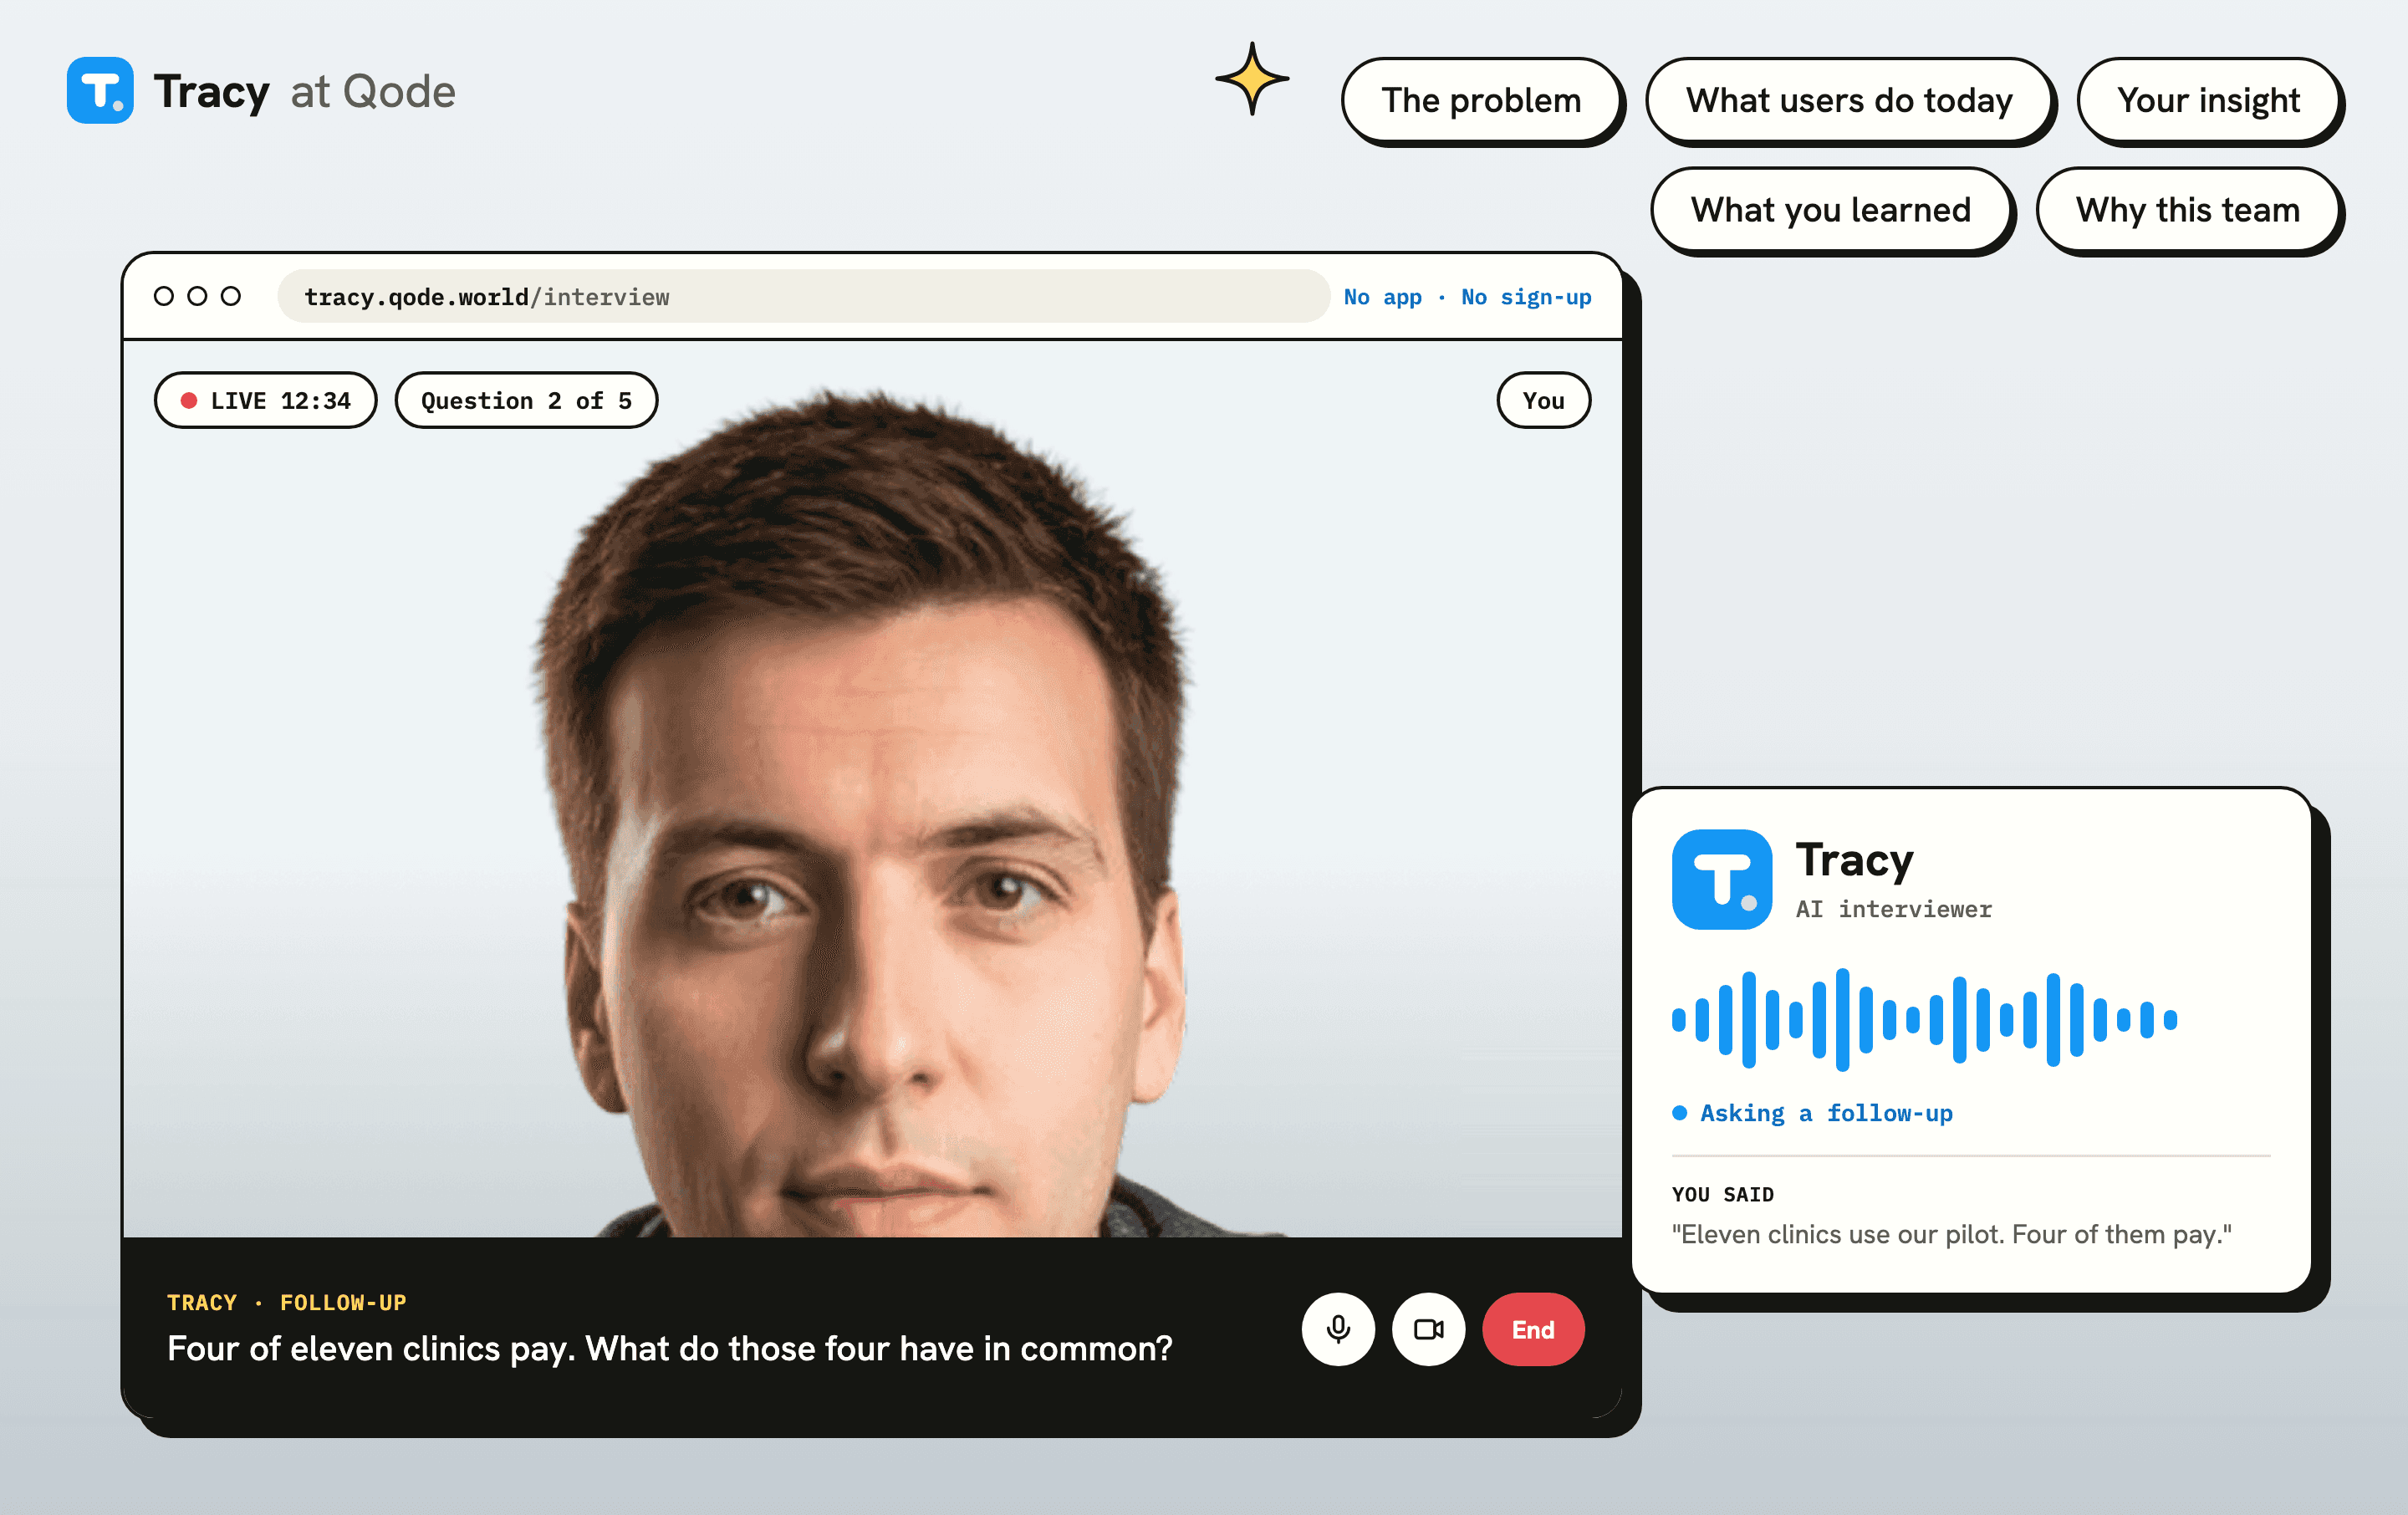Click the 'AI interviewer' subtitle
This screenshot has height=1515, width=2408.
pyautogui.click(x=1893, y=909)
